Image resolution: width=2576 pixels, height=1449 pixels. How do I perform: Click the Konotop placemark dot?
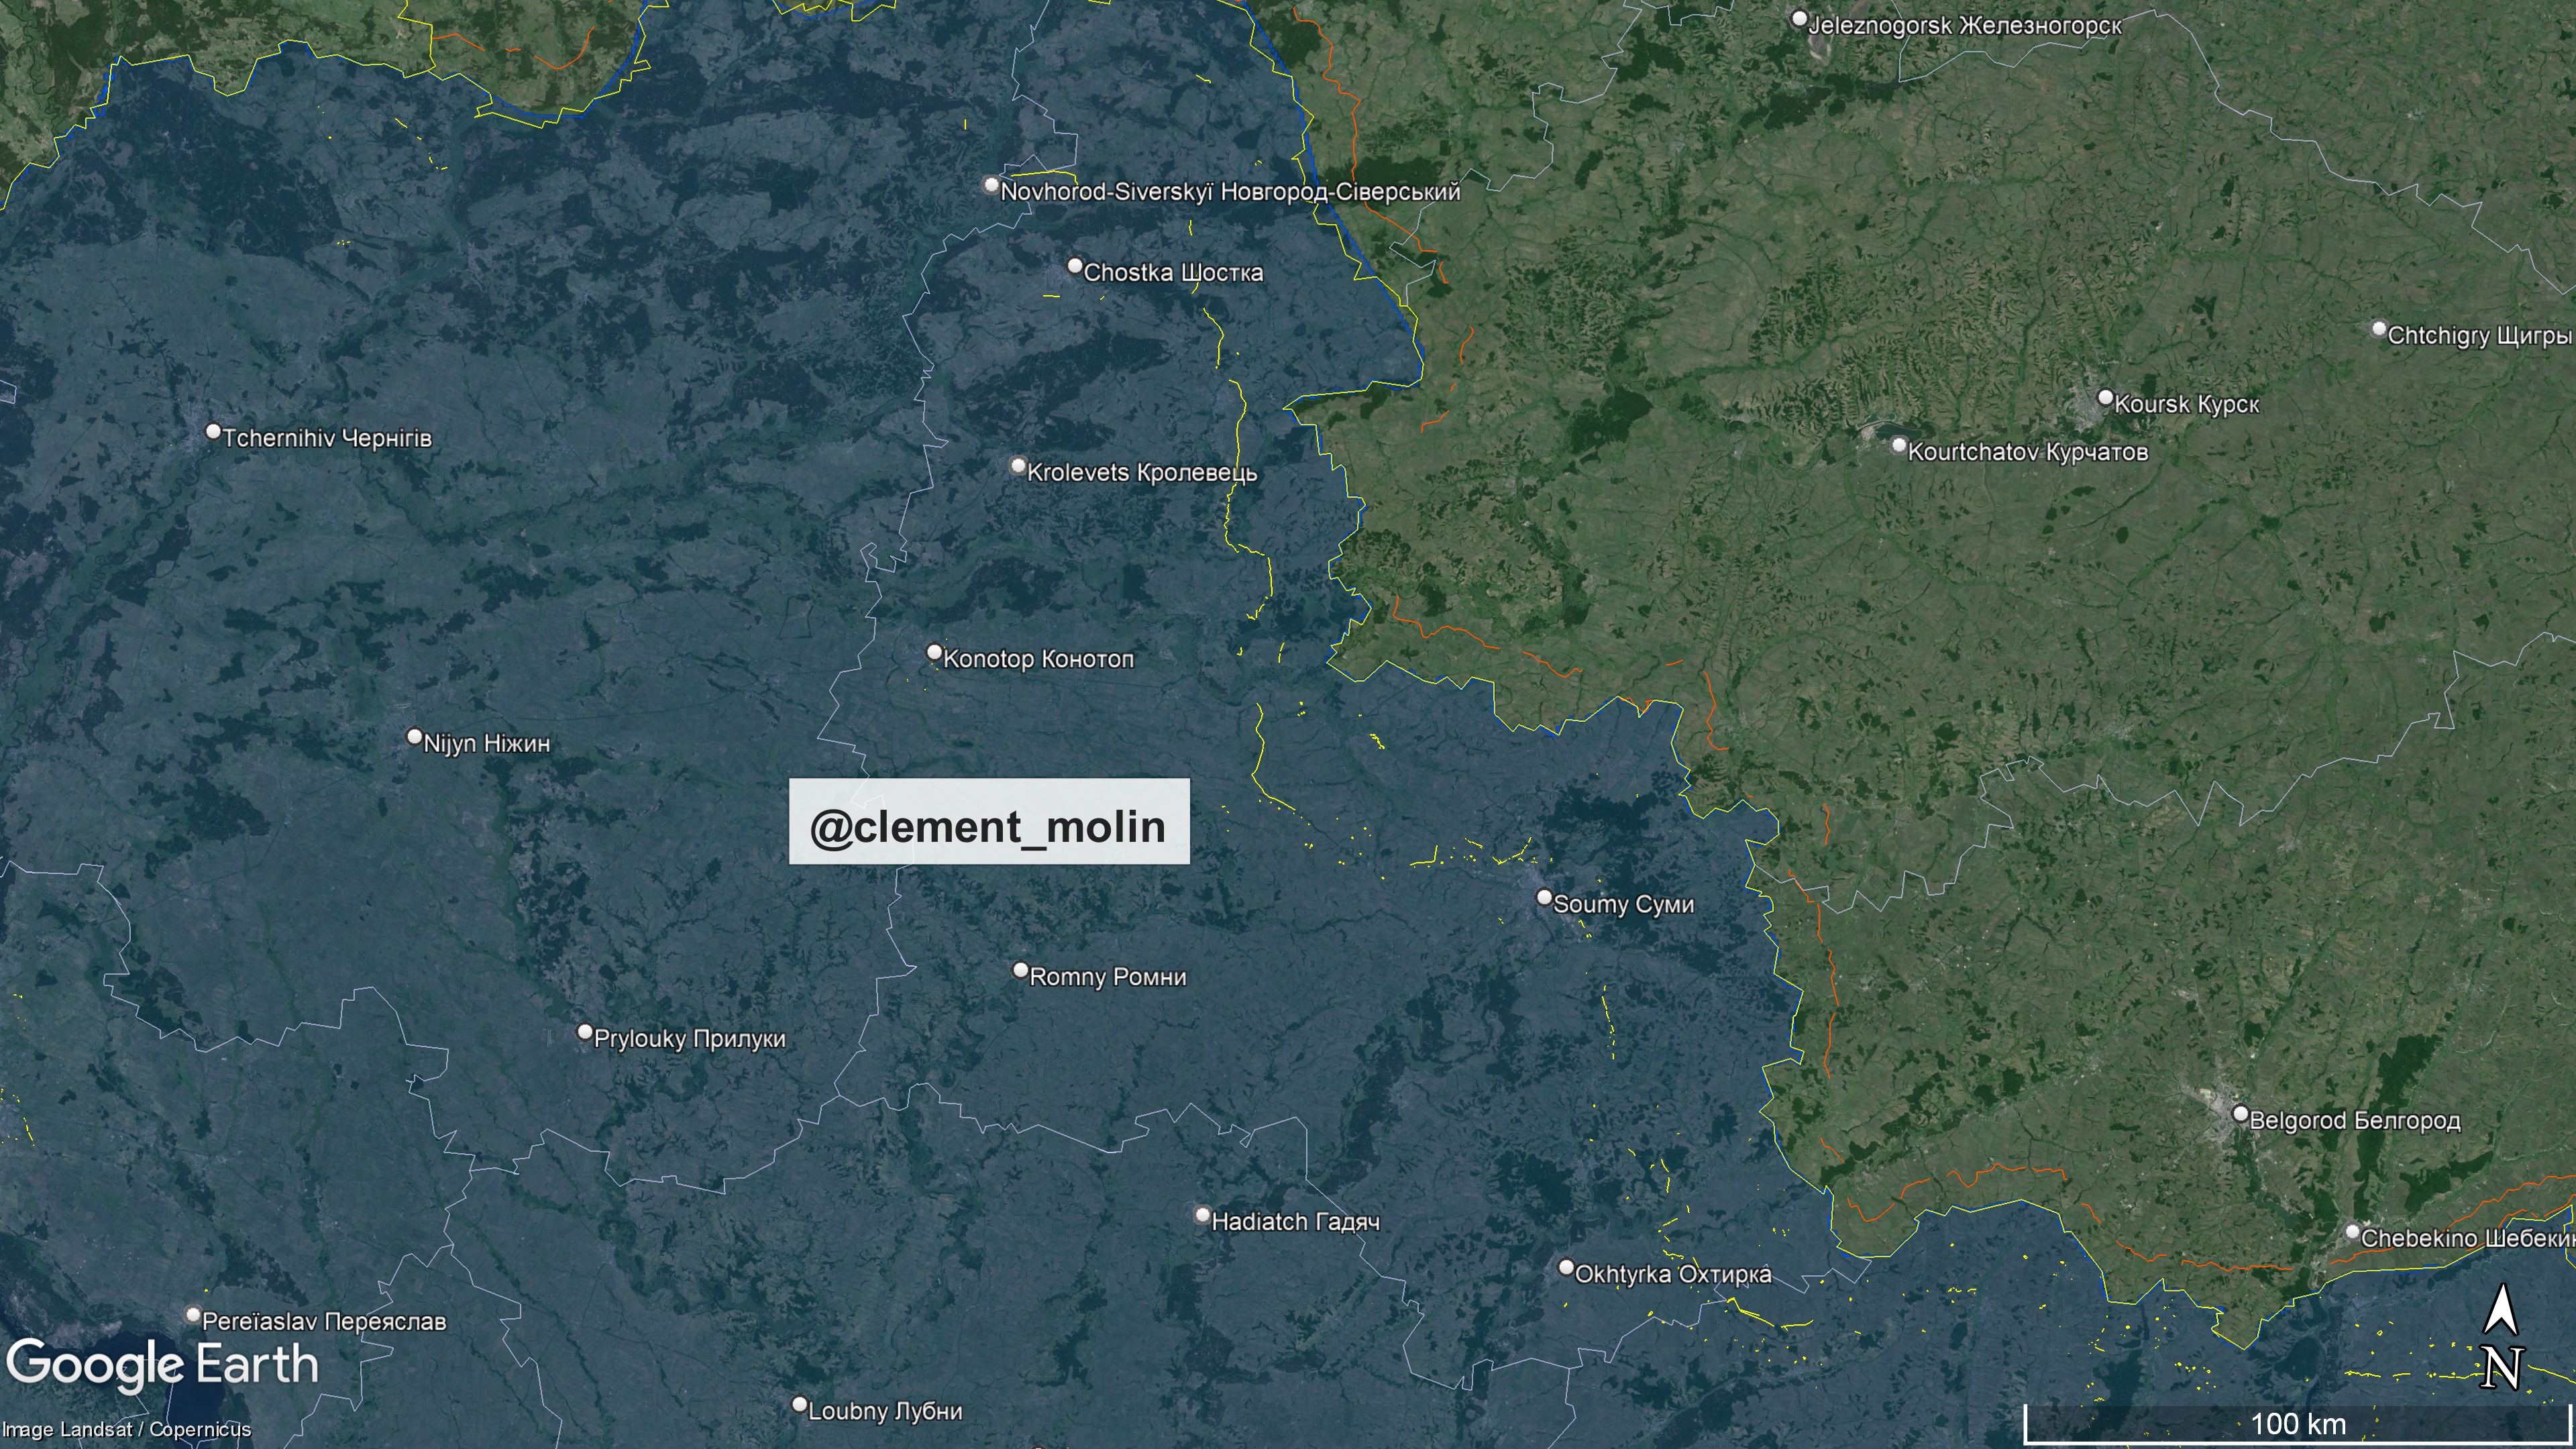pos(934,653)
